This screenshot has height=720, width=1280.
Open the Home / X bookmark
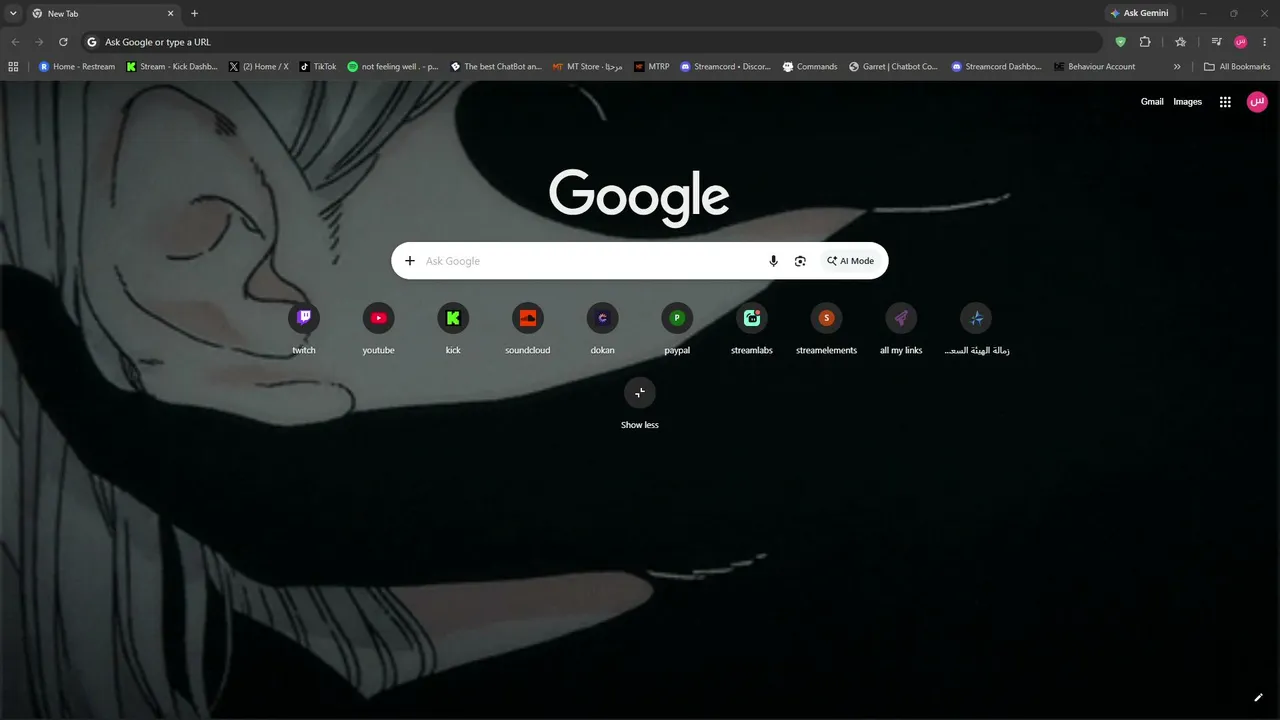coord(259,67)
